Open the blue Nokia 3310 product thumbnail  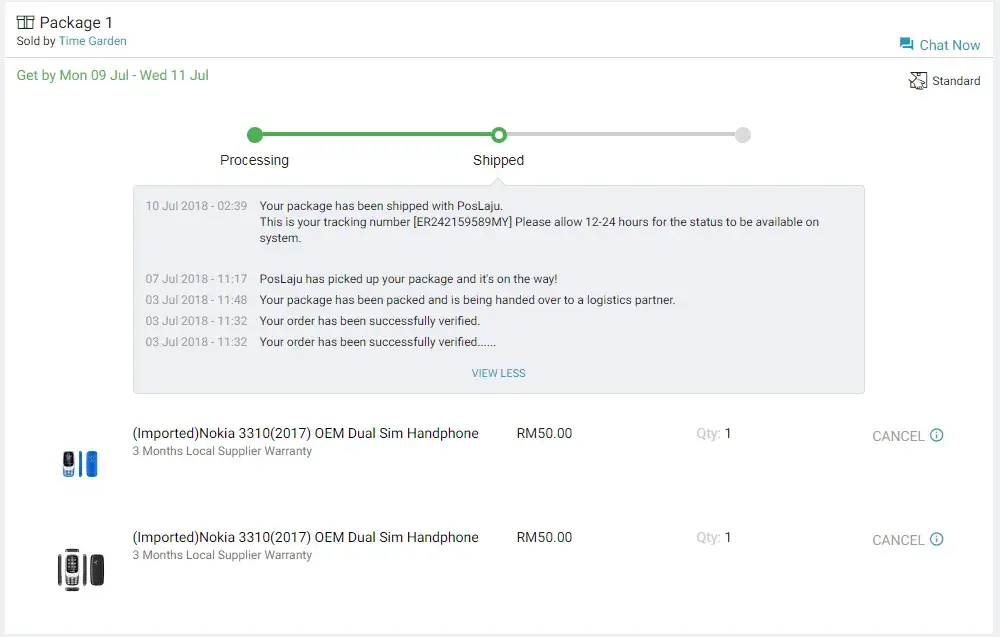click(x=80, y=464)
